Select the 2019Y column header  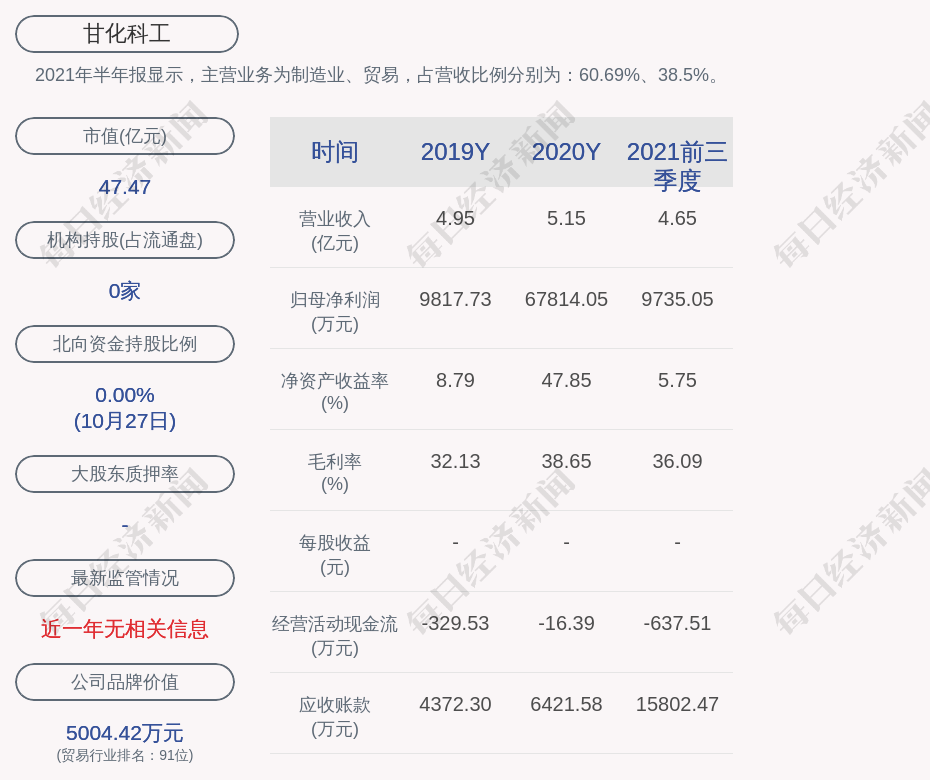point(455,152)
